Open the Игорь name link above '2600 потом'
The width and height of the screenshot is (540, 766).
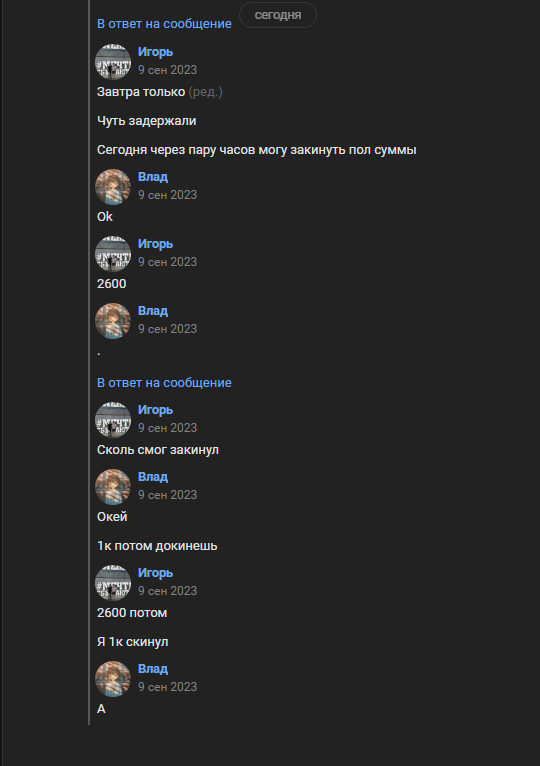[x=155, y=573]
